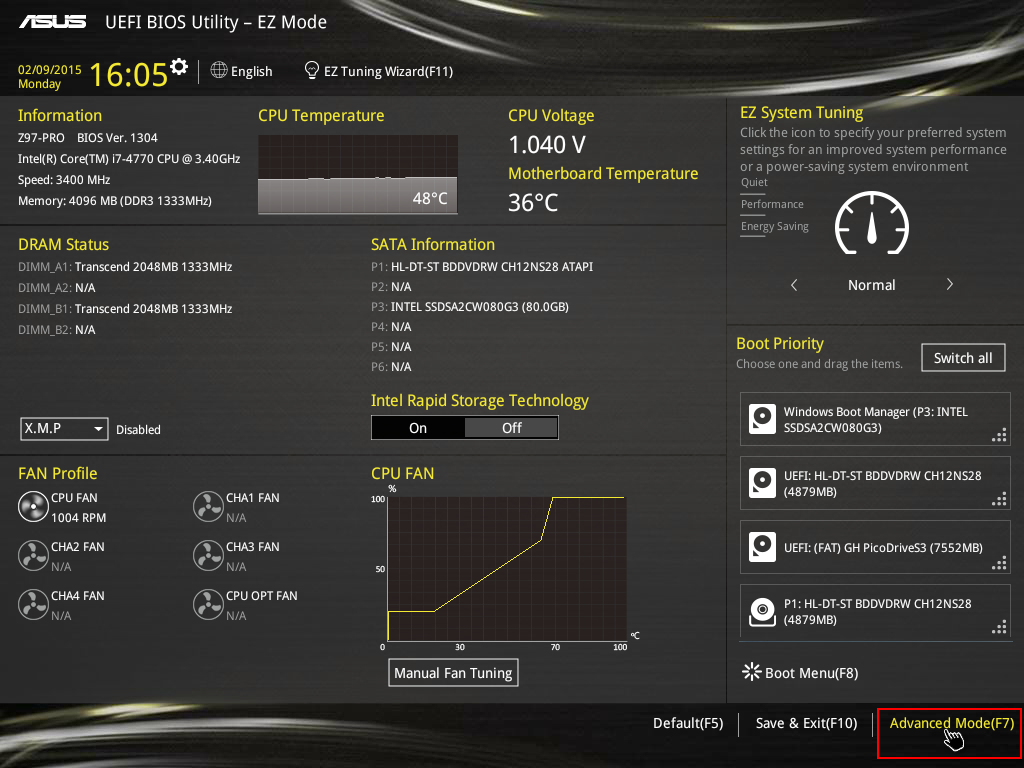Image resolution: width=1024 pixels, height=768 pixels.
Task: Click the ASUS logo
Action: (x=52, y=22)
